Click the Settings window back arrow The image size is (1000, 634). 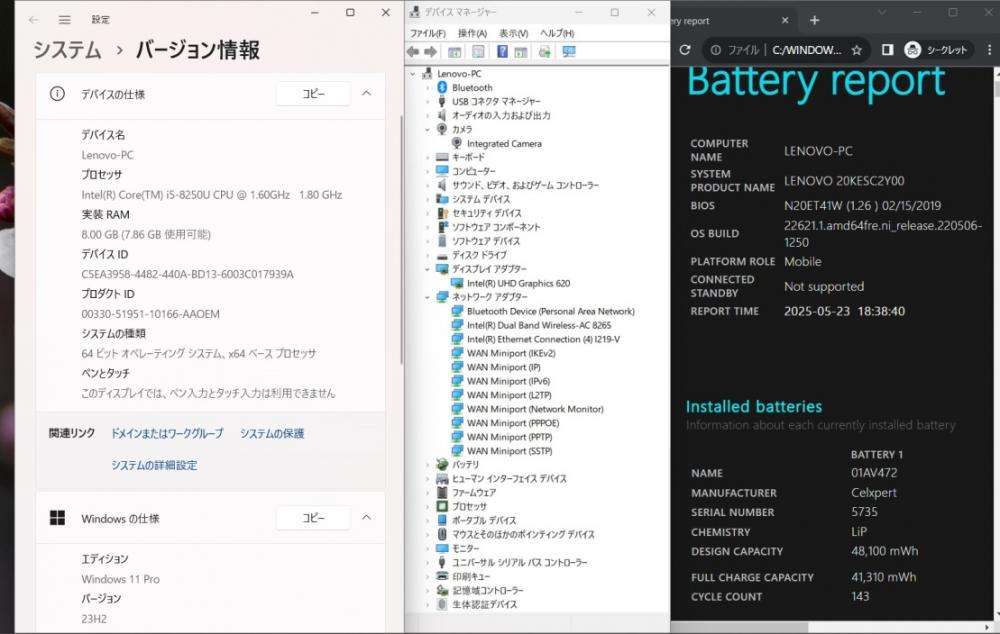(x=33, y=20)
